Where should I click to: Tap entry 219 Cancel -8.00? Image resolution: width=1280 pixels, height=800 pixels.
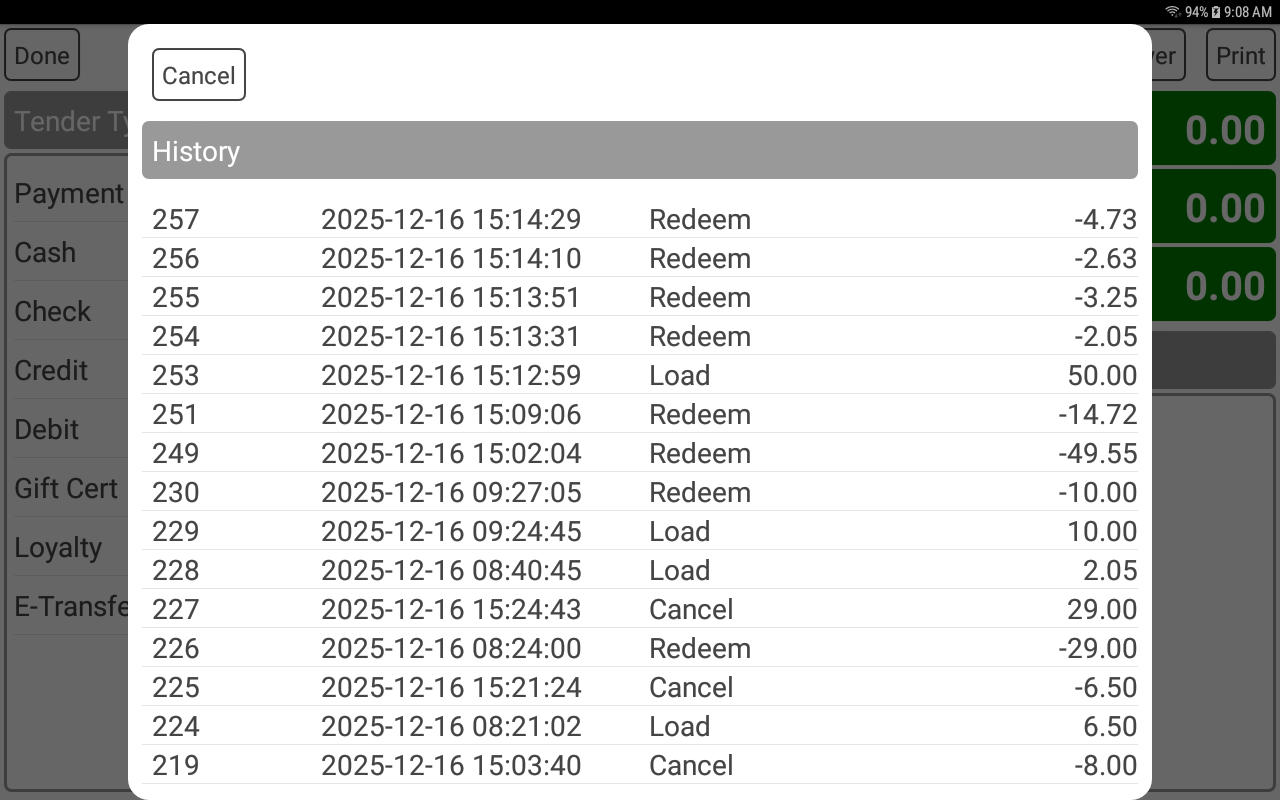[x=640, y=765]
